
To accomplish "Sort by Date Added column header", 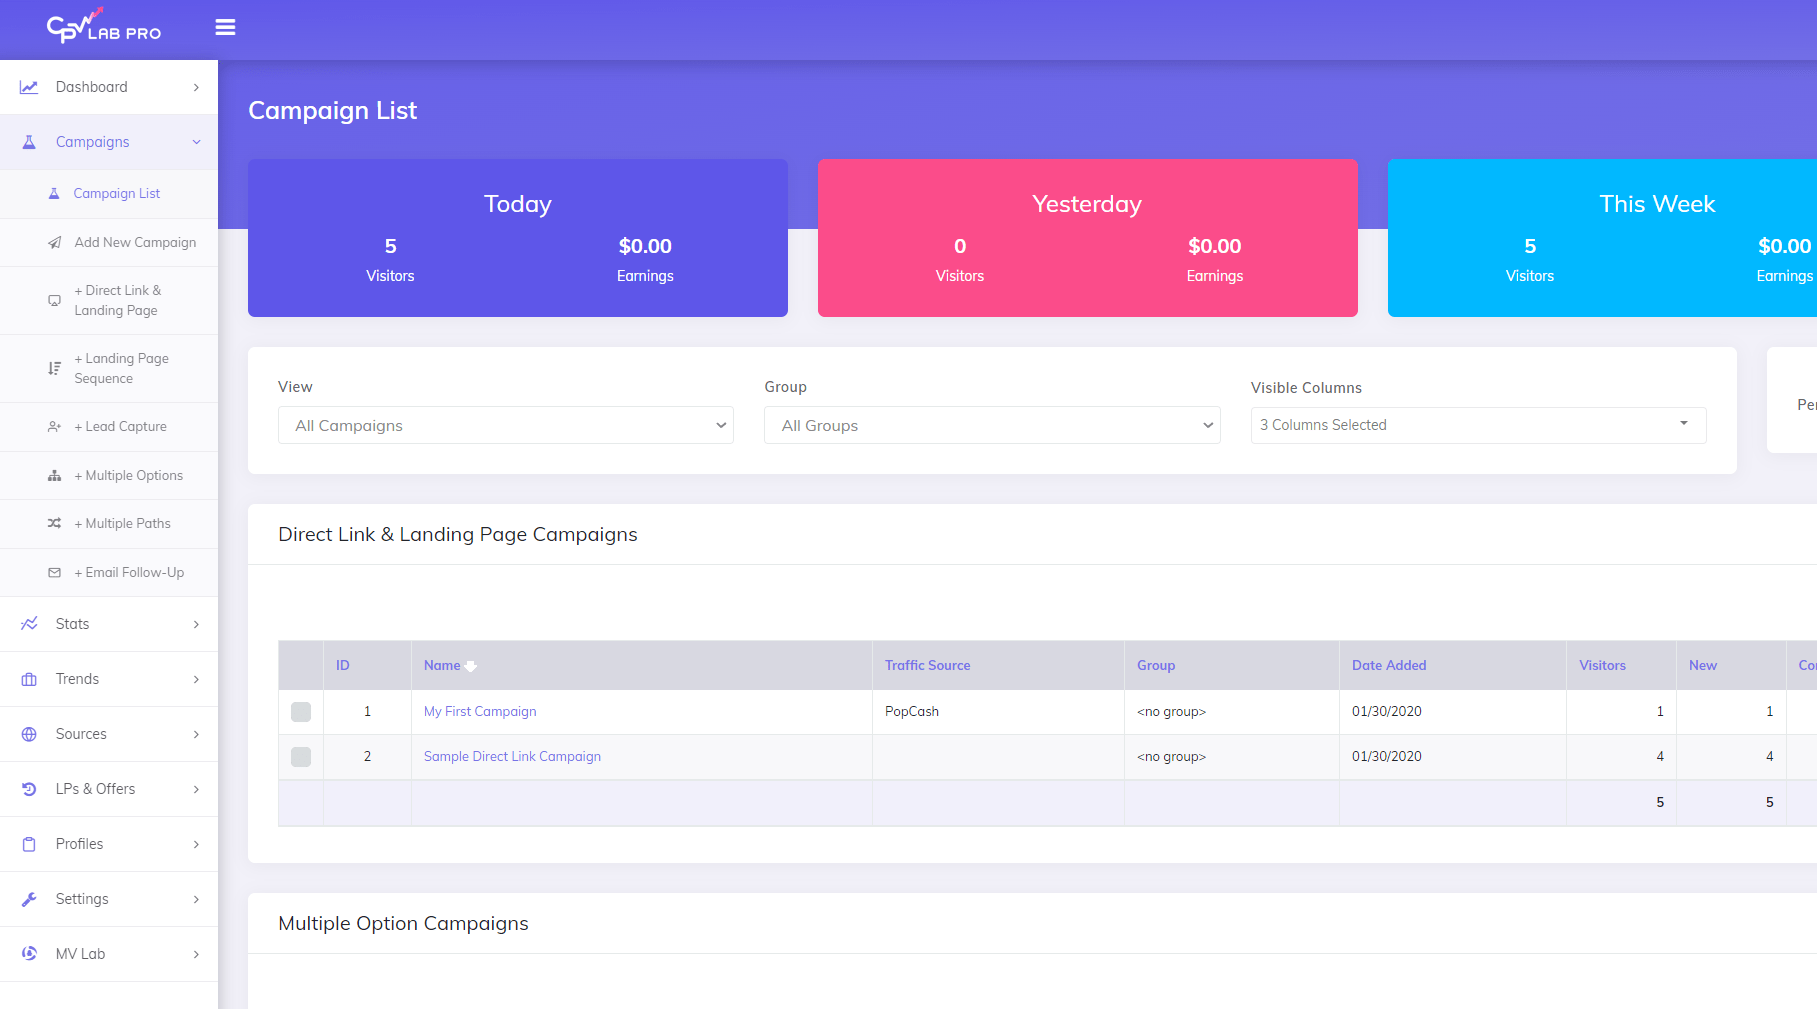I will point(1389,666).
